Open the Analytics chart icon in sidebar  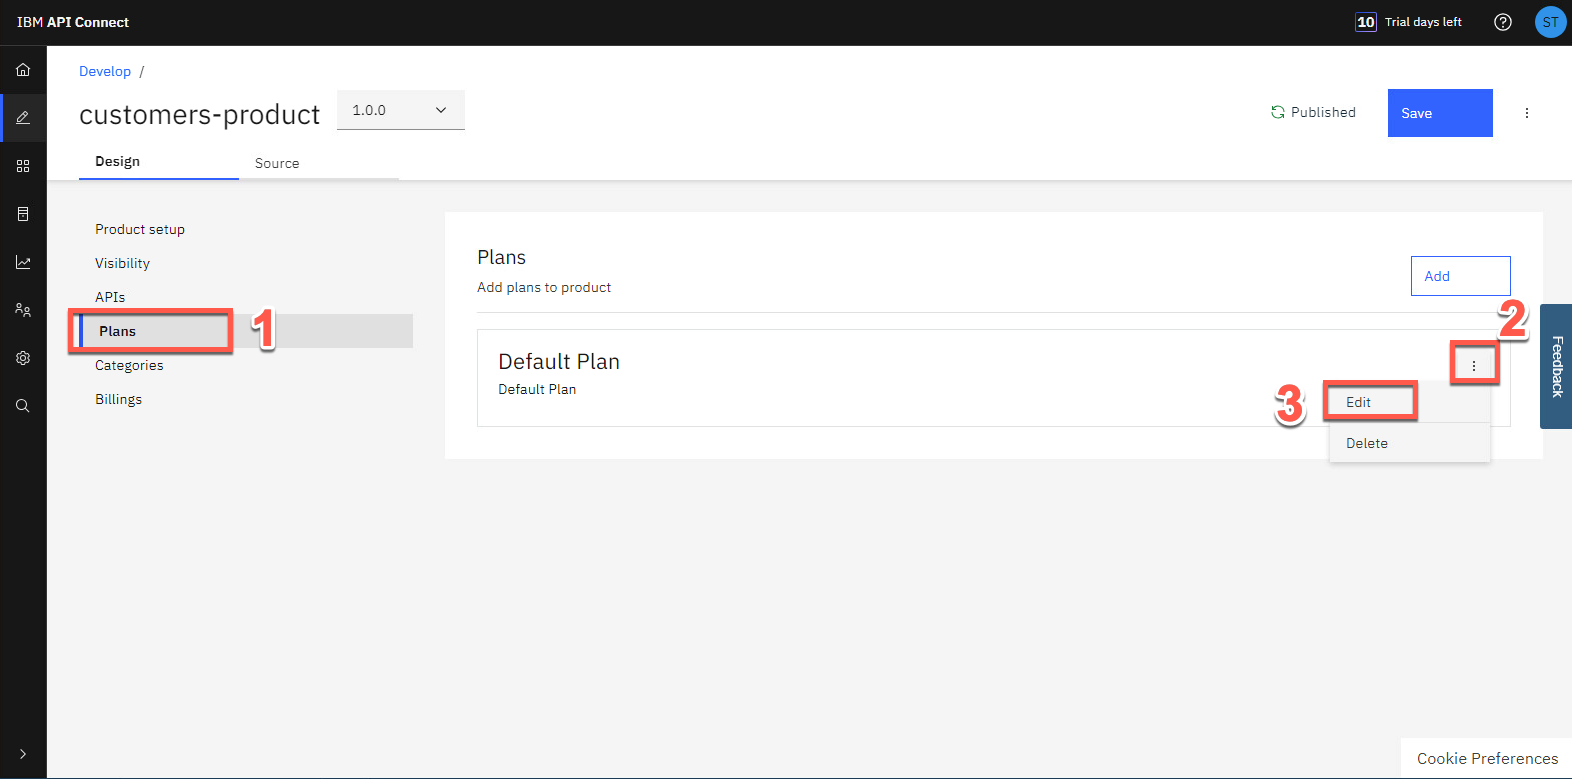click(23, 262)
